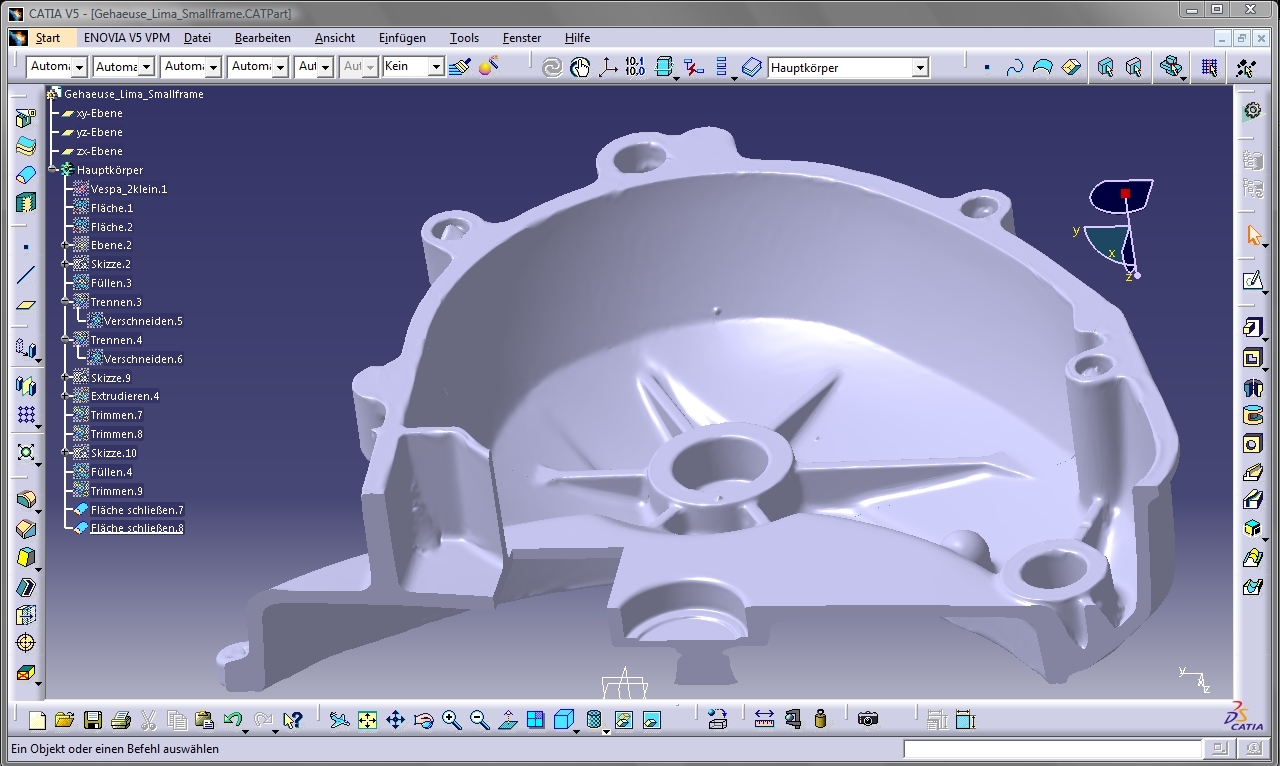Click the Axis System icon in top toolbar
This screenshot has width=1280, height=766.
(x=608, y=67)
